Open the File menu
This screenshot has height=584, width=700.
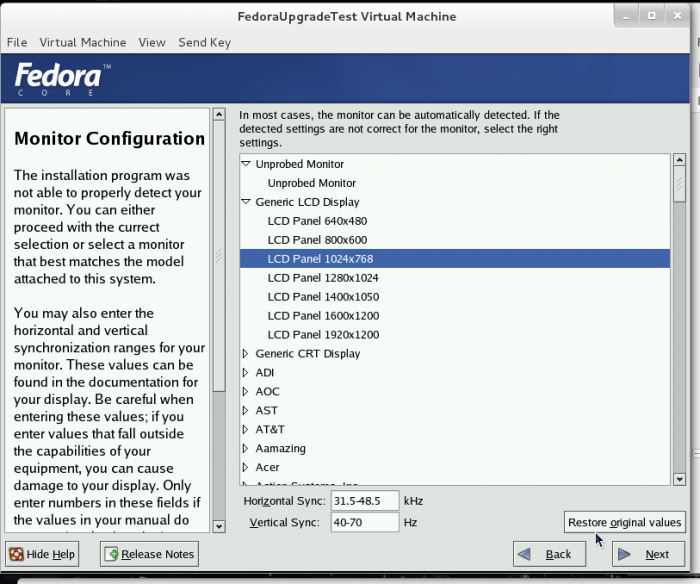click(x=17, y=43)
